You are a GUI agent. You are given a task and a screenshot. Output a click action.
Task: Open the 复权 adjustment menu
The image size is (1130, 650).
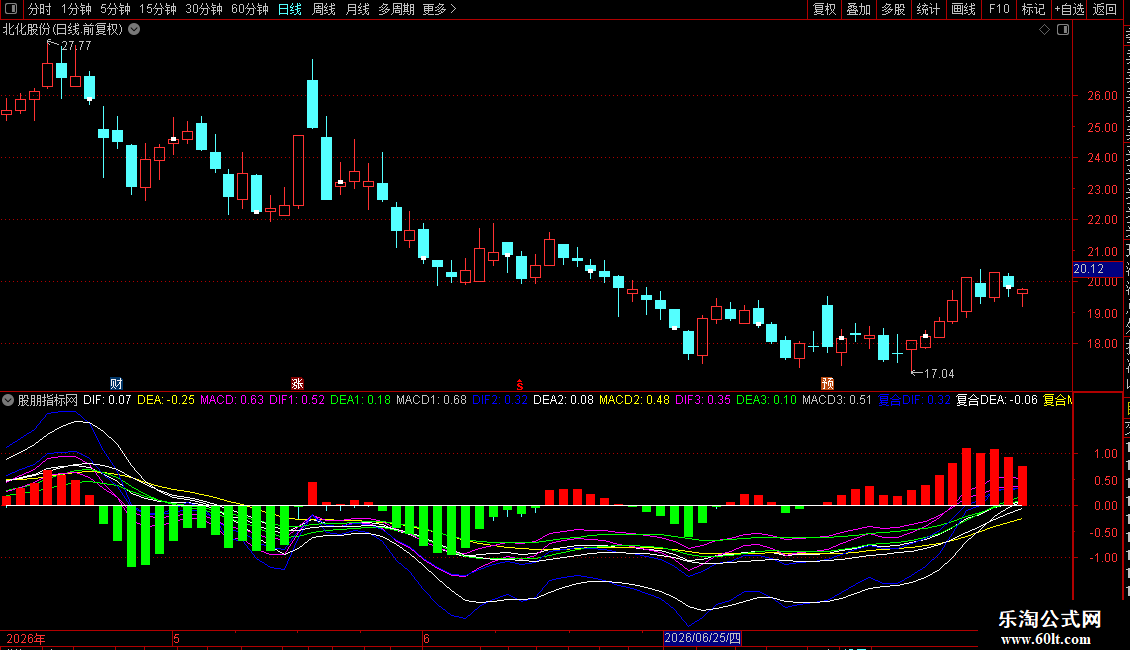point(824,9)
